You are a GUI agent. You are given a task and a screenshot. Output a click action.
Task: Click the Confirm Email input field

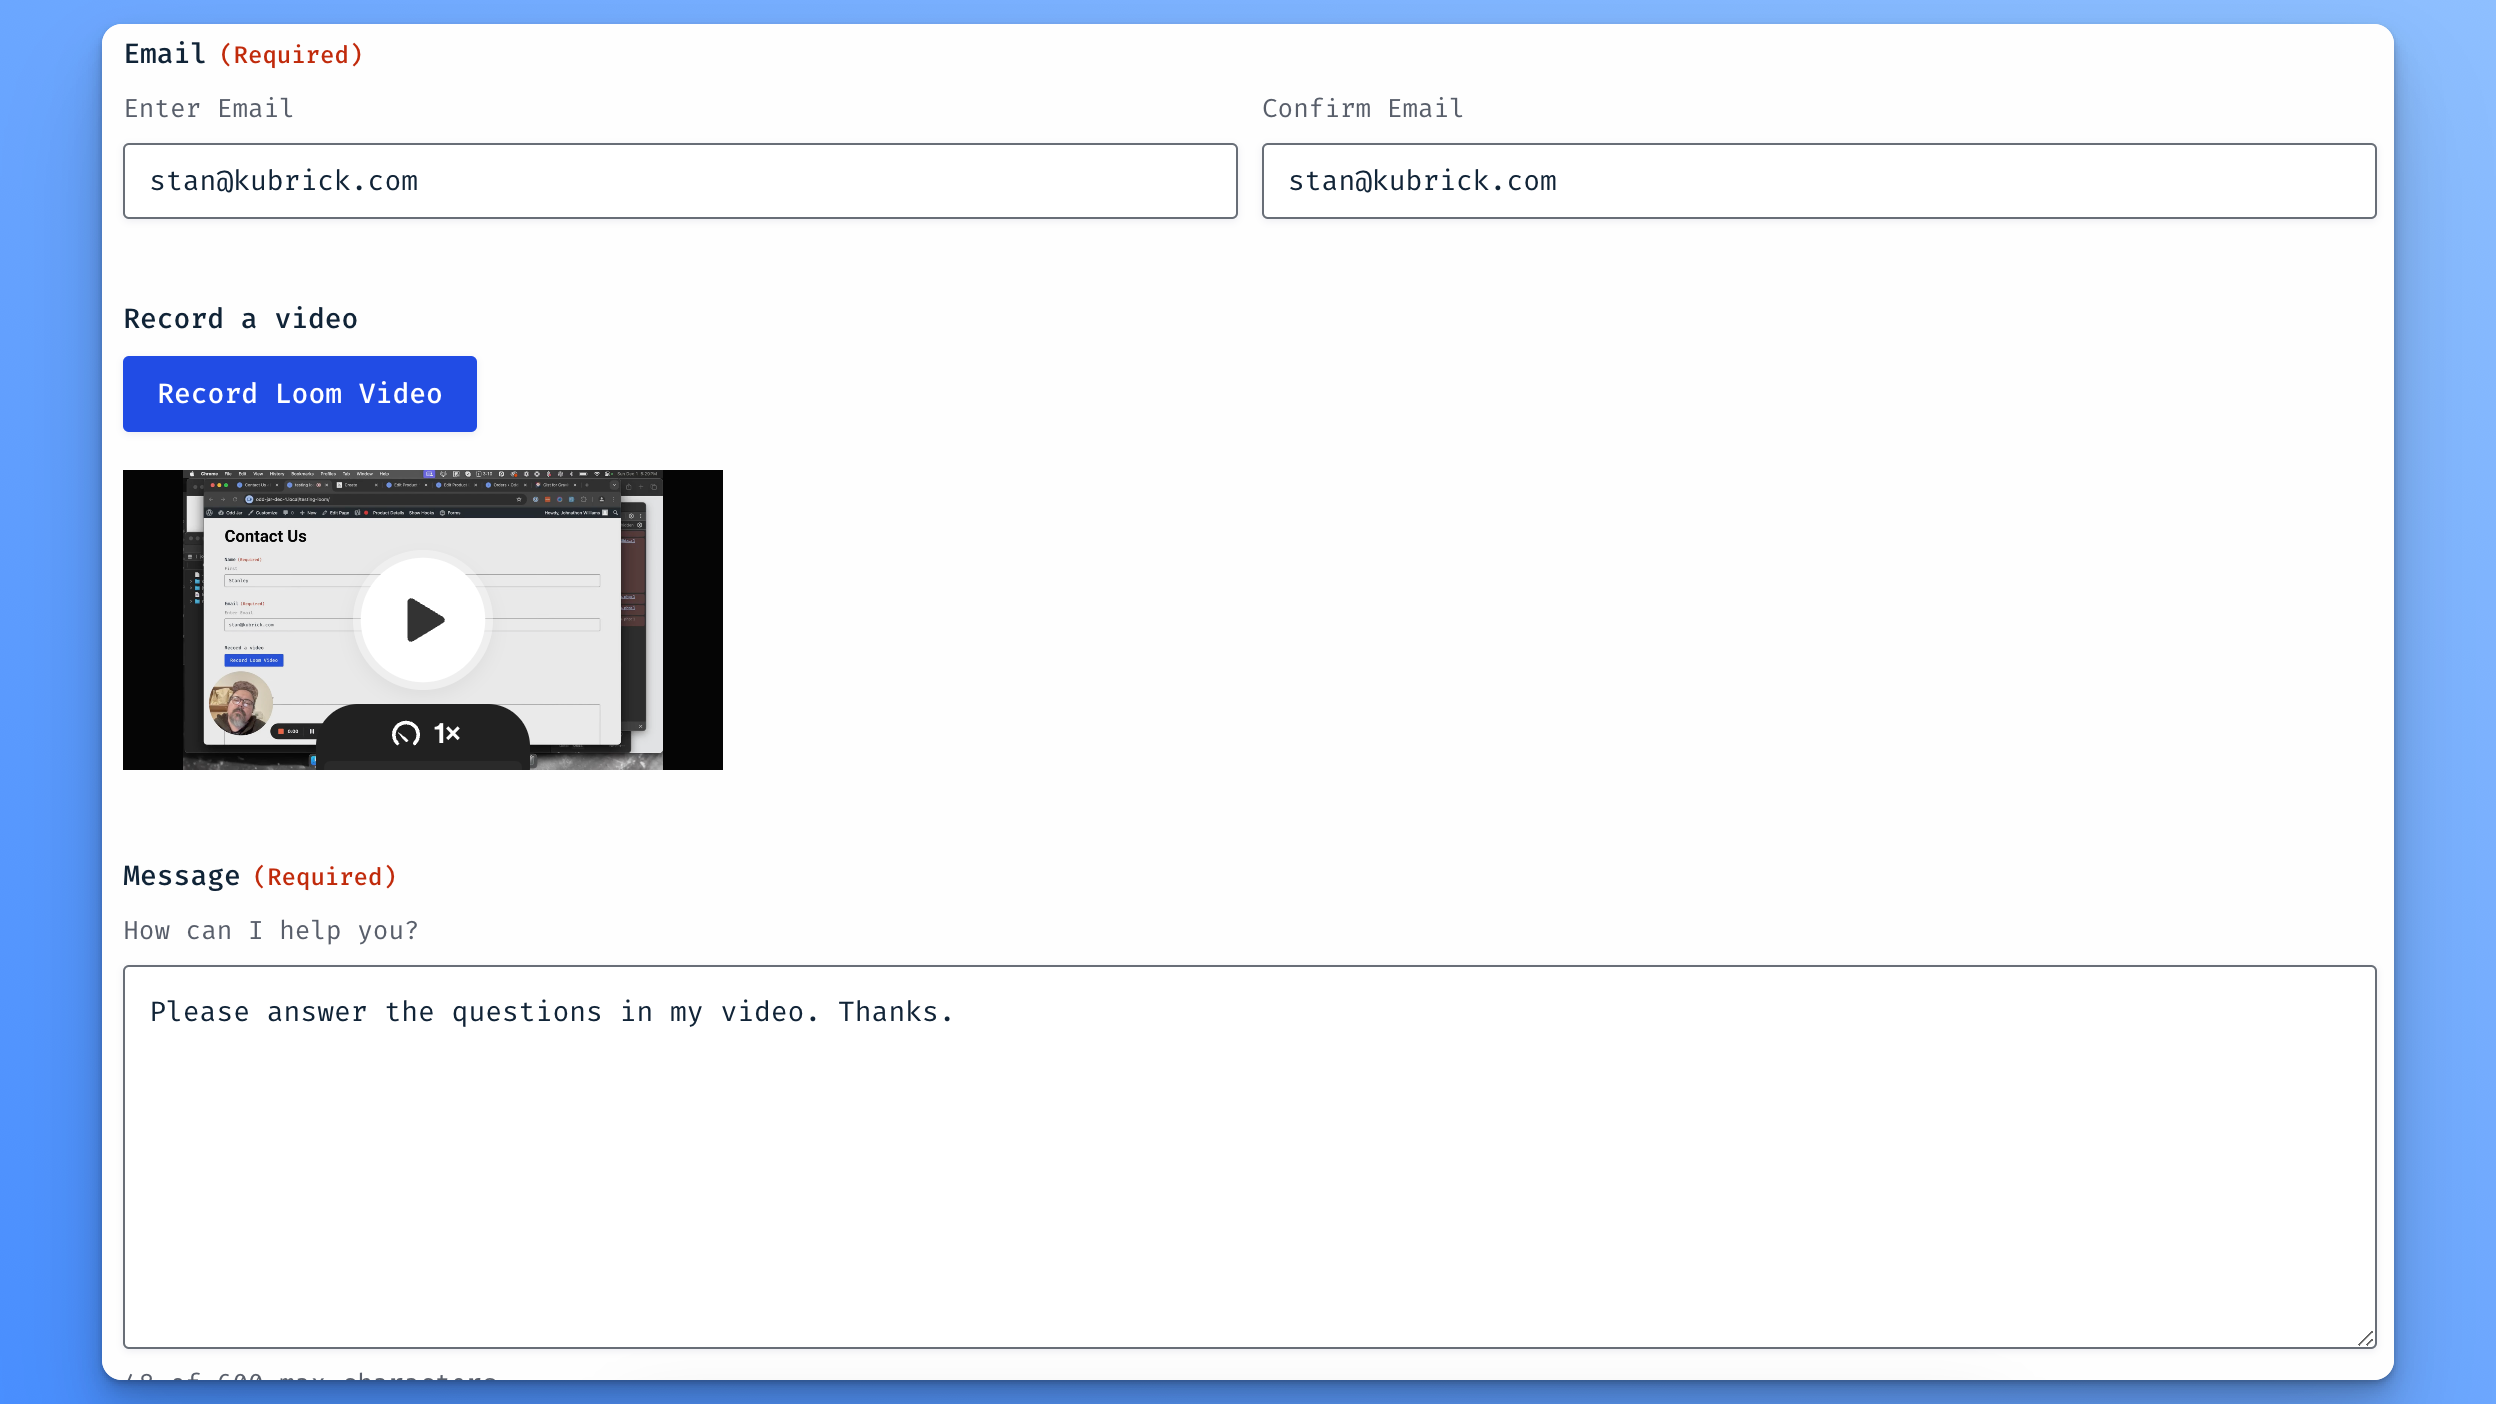pos(1819,181)
